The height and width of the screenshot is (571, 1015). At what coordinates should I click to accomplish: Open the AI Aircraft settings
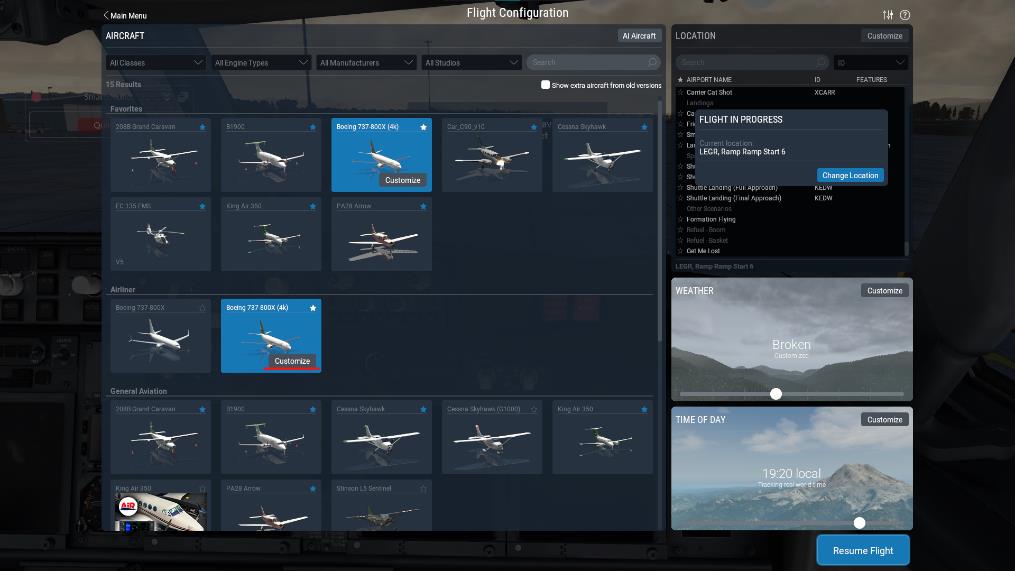coord(639,36)
